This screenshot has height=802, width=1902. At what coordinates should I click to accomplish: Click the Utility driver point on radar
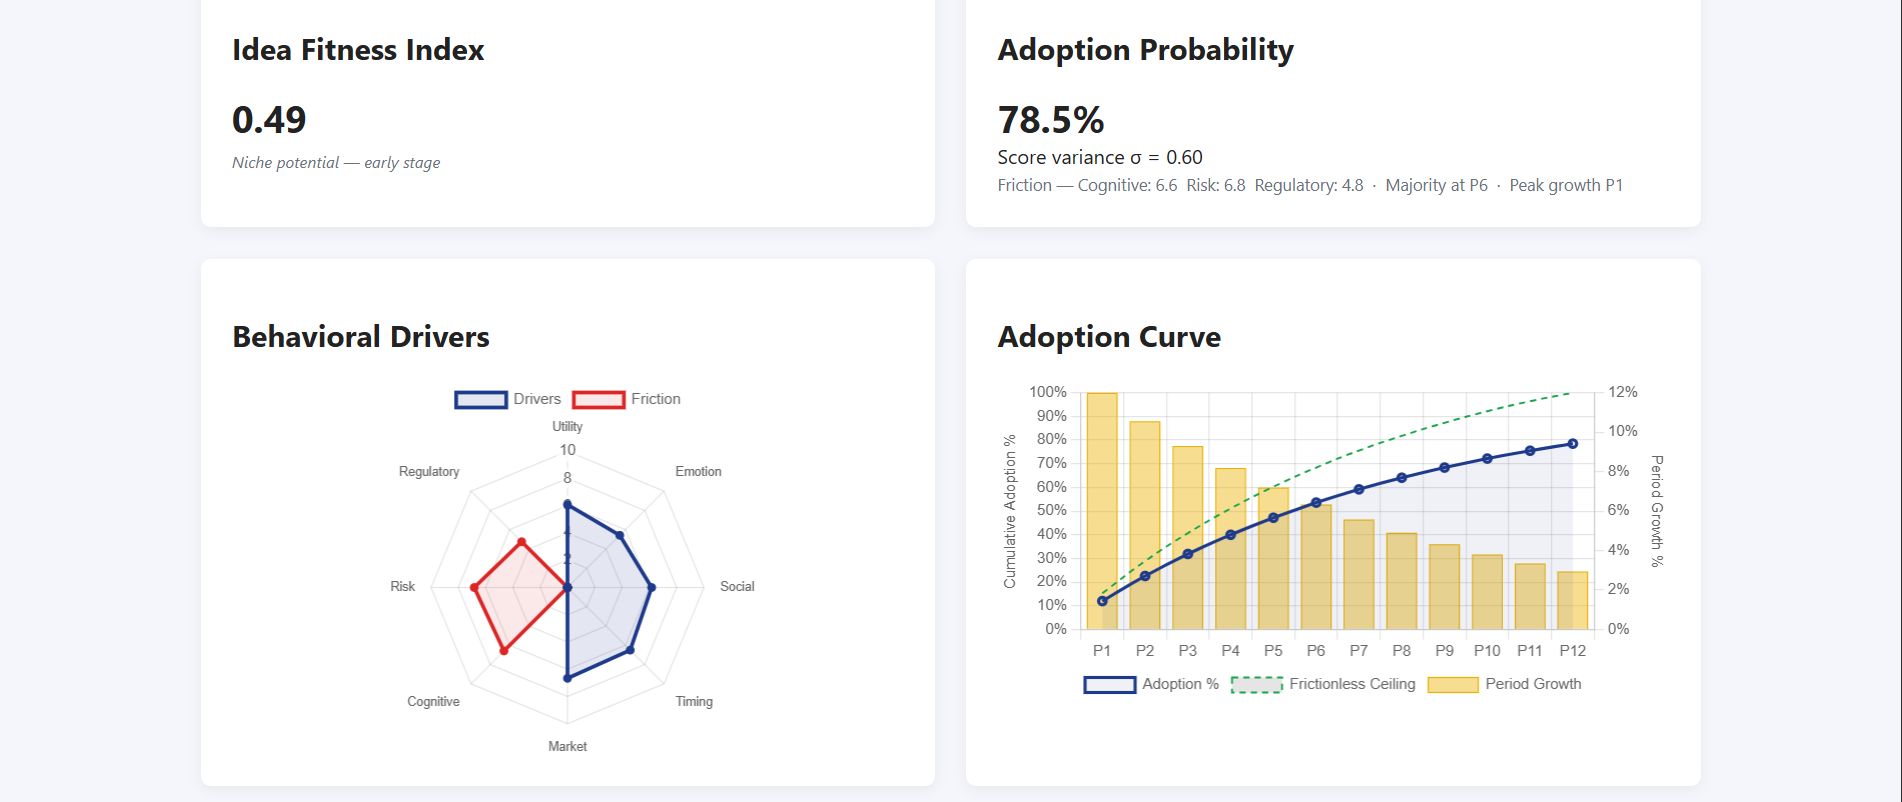coord(567,504)
